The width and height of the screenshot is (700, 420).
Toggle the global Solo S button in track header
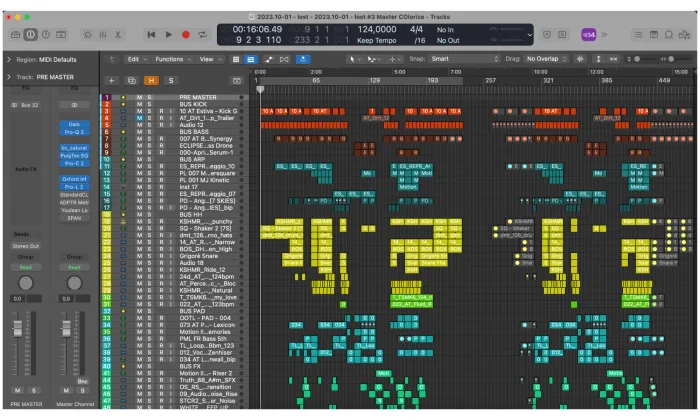tap(170, 79)
